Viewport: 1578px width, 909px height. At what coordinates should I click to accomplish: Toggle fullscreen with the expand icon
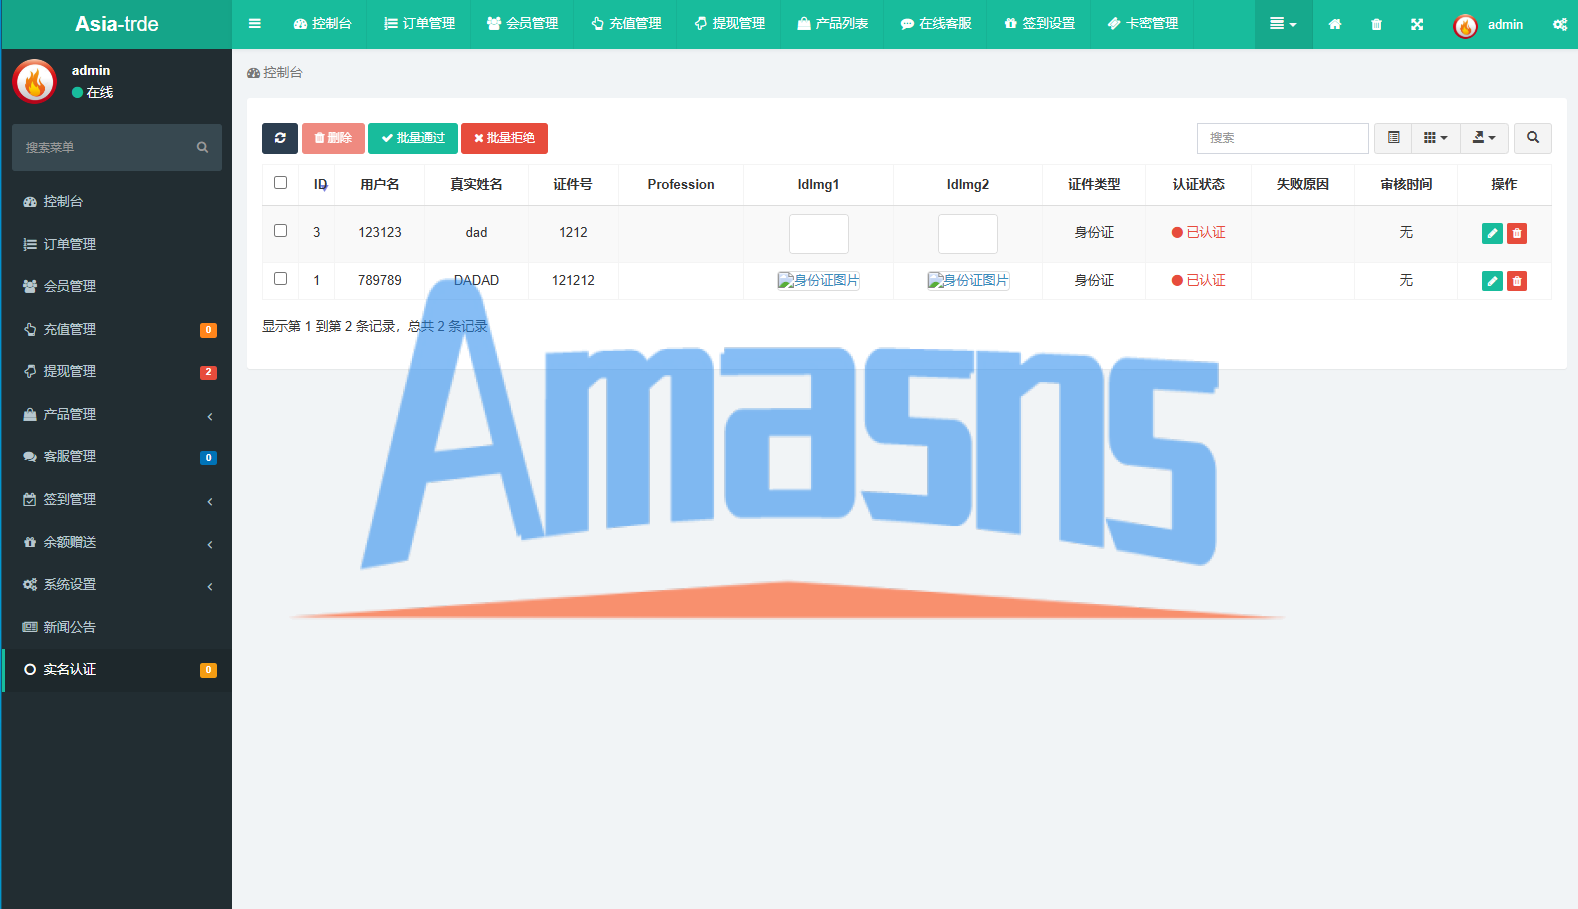pos(1417,24)
